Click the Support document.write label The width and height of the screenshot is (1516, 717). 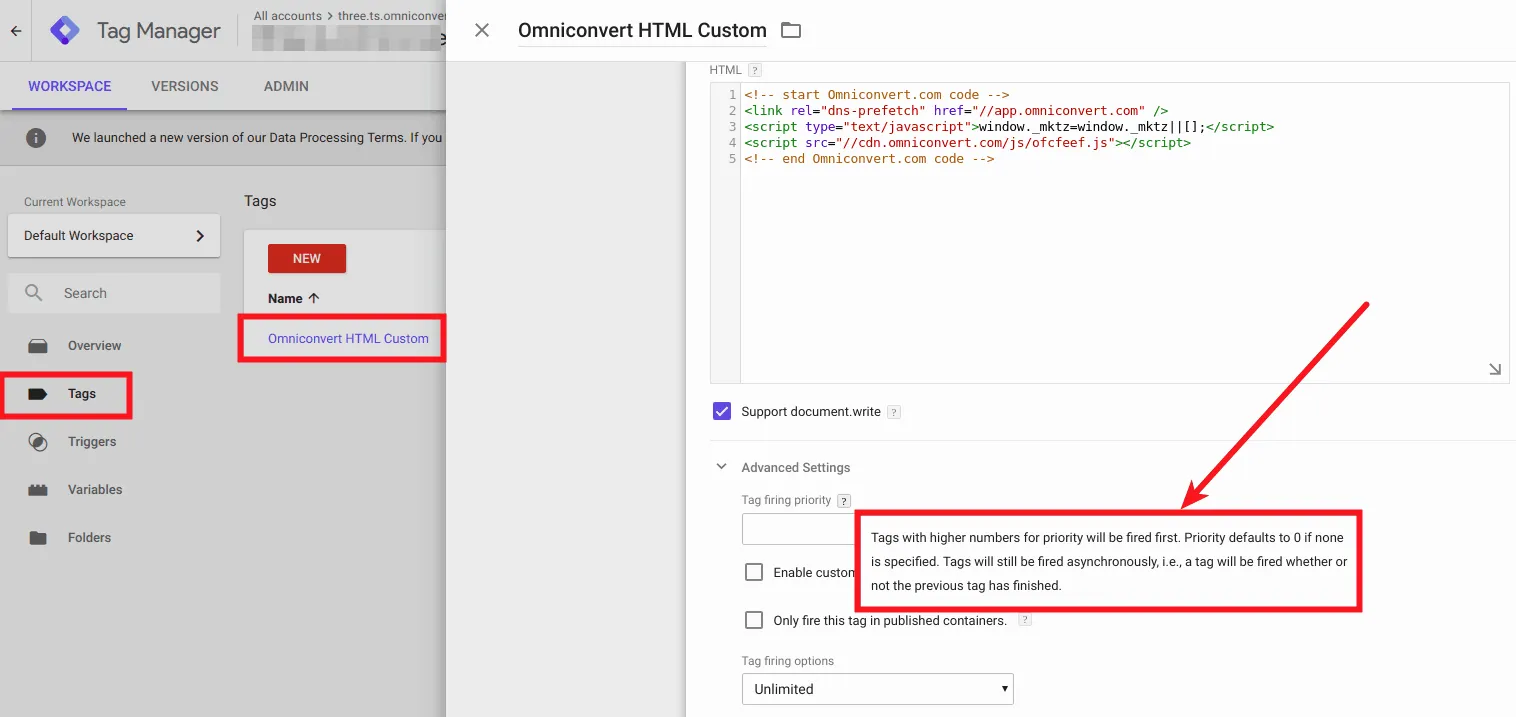[x=811, y=412]
